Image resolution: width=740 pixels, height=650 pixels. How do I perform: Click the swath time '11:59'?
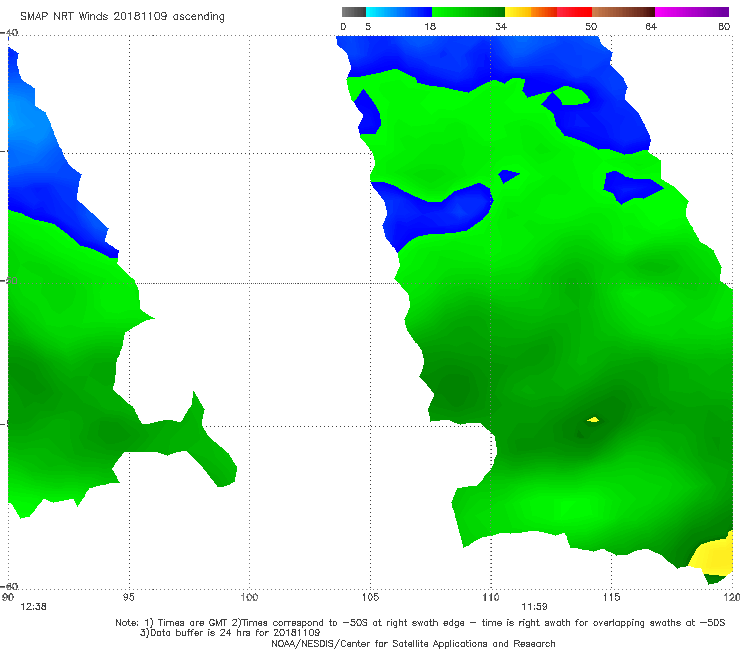[534, 607]
